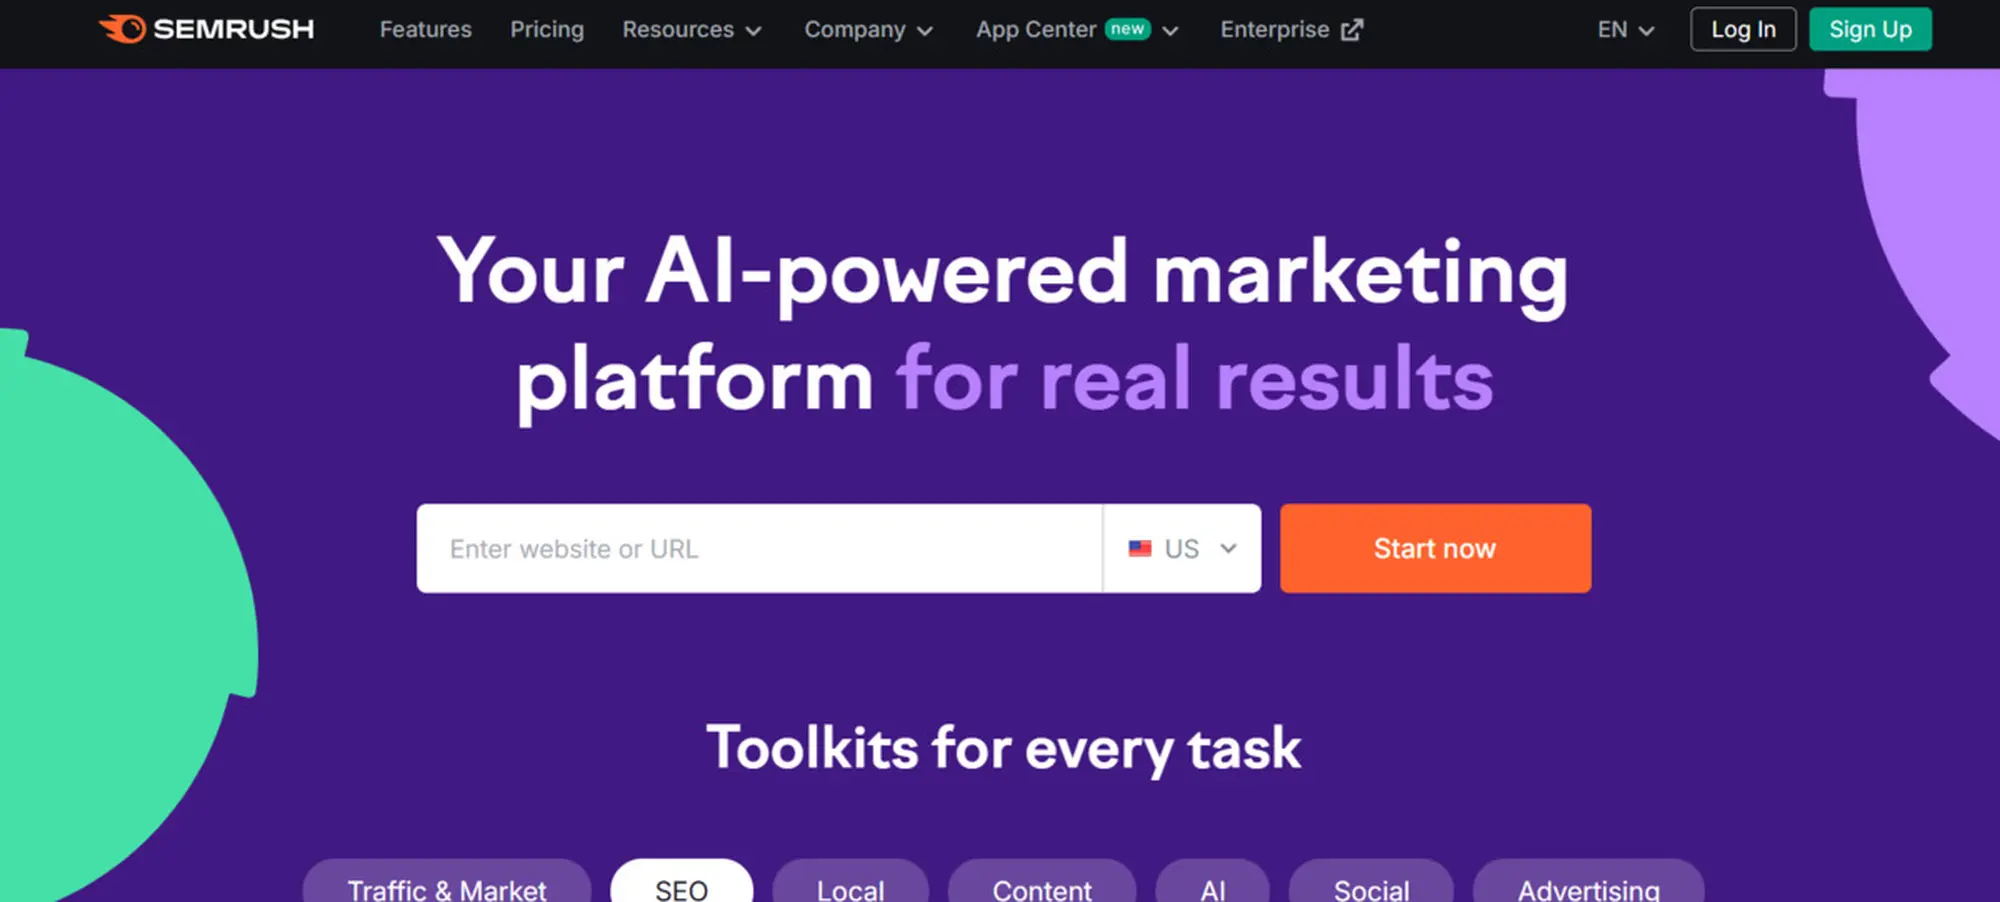Expand the Company menu chevron
The height and width of the screenshot is (902, 2000).
pos(925,31)
